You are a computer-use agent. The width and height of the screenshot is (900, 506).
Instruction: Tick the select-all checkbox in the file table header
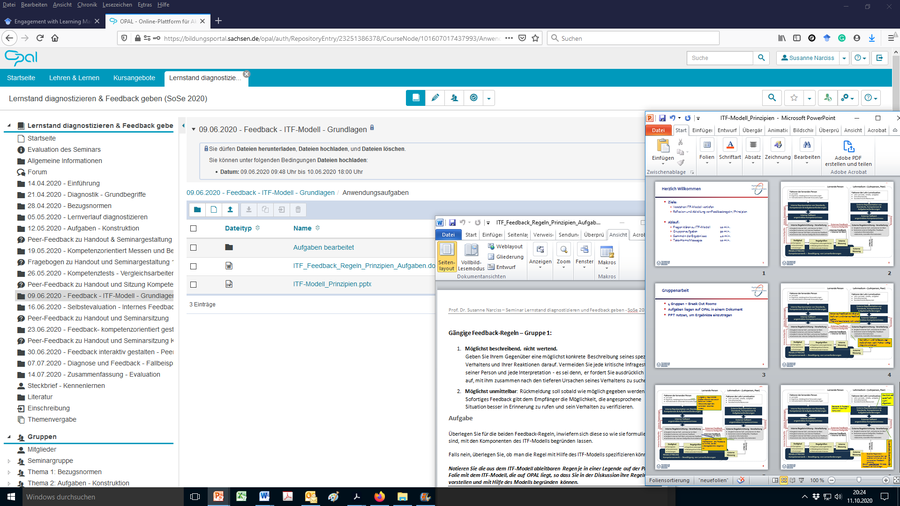(x=193, y=228)
